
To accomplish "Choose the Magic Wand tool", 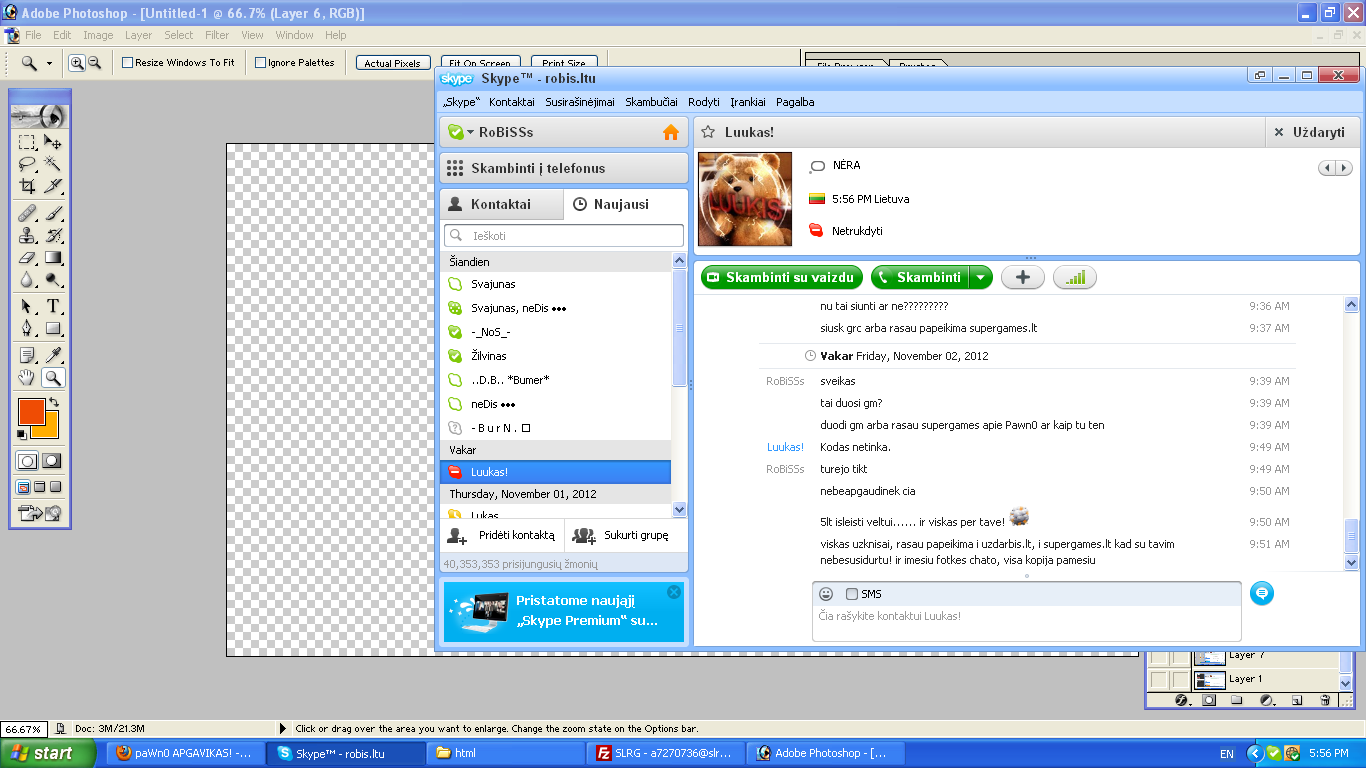I will coord(53,164).
